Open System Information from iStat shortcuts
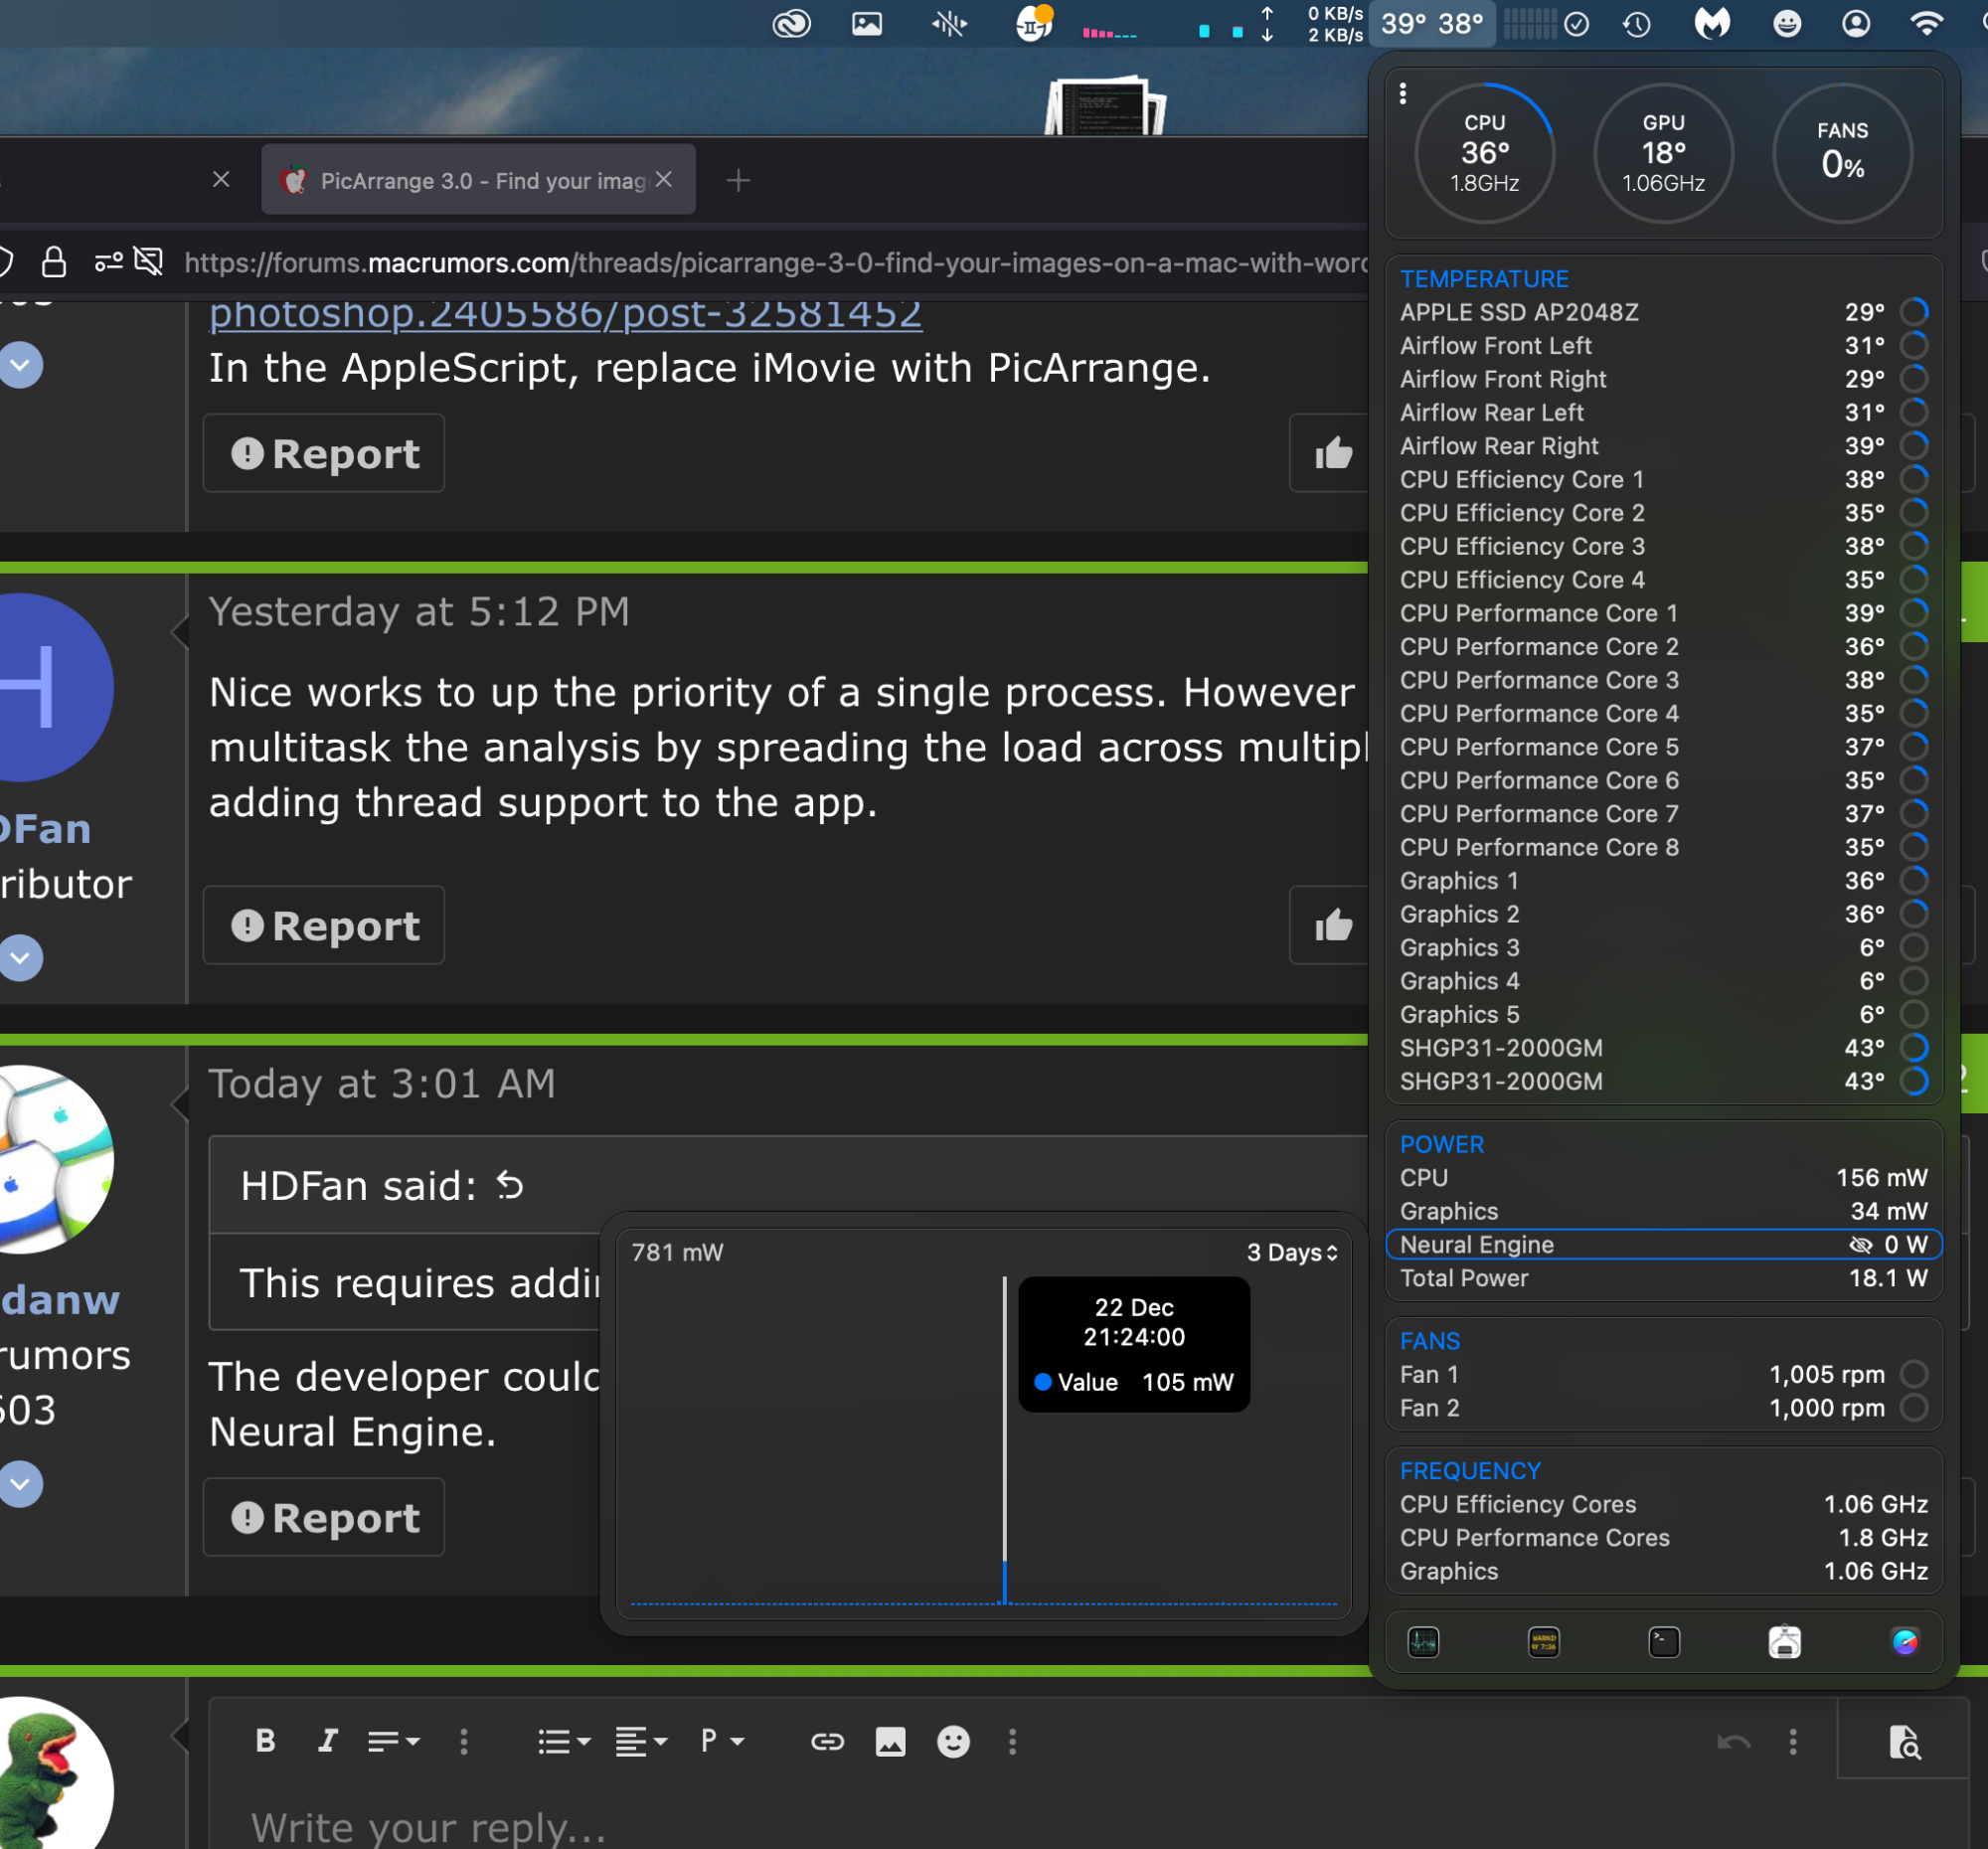The image size is (1988, 1849). [x=1784, y=1641]
